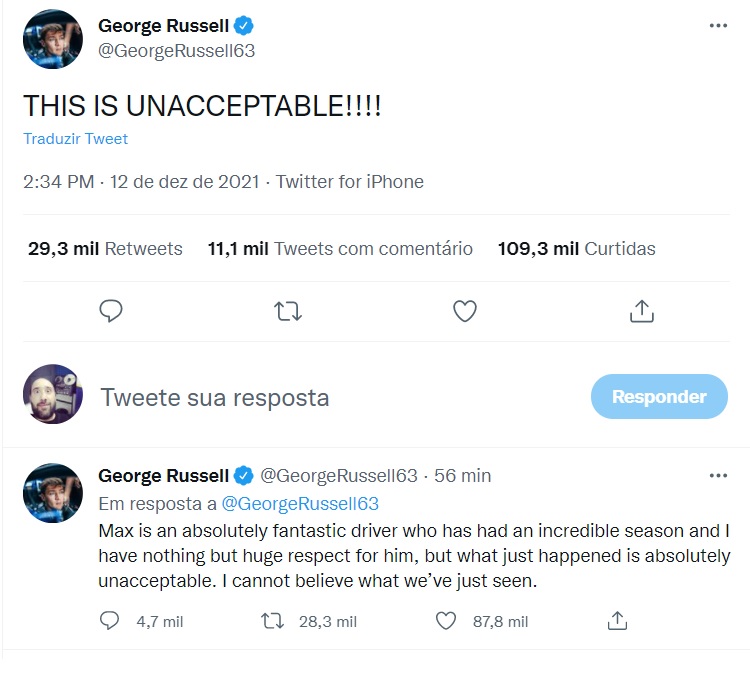This screenshot has height=692, width=750.
Task: Click reply icon showing 4,7 mil
Action: (x=109, y=621)
